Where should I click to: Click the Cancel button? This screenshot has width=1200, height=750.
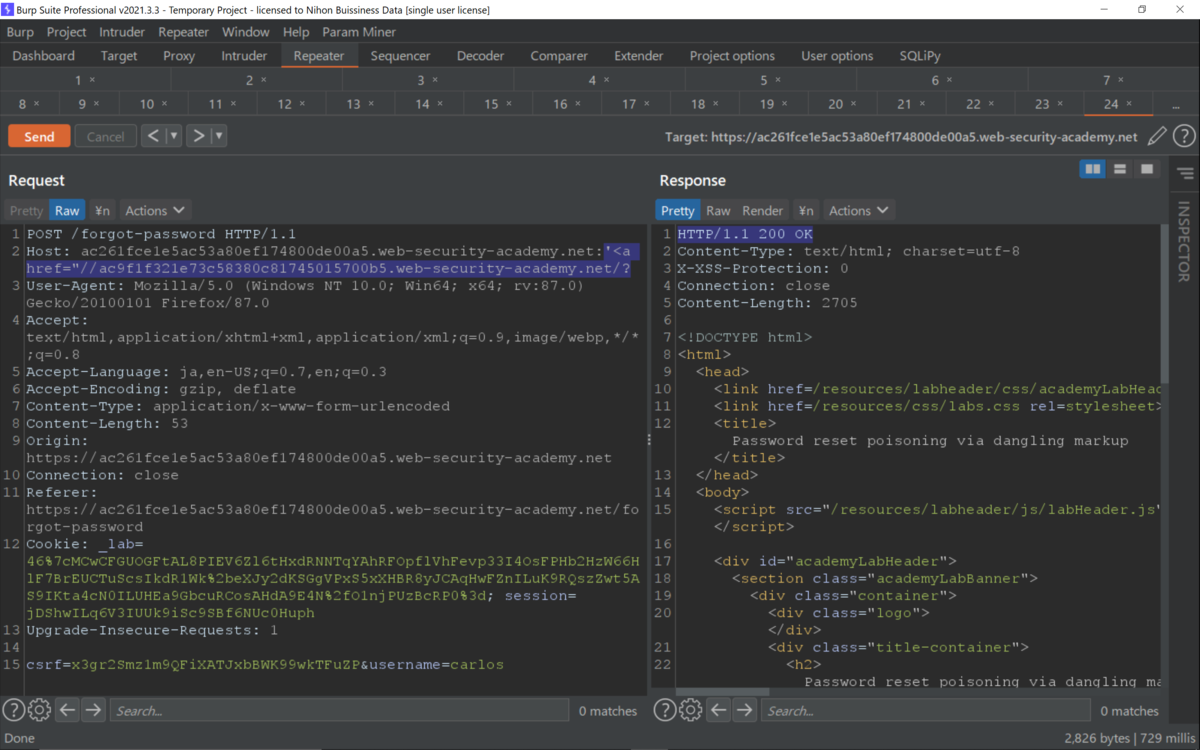[105, 136]
